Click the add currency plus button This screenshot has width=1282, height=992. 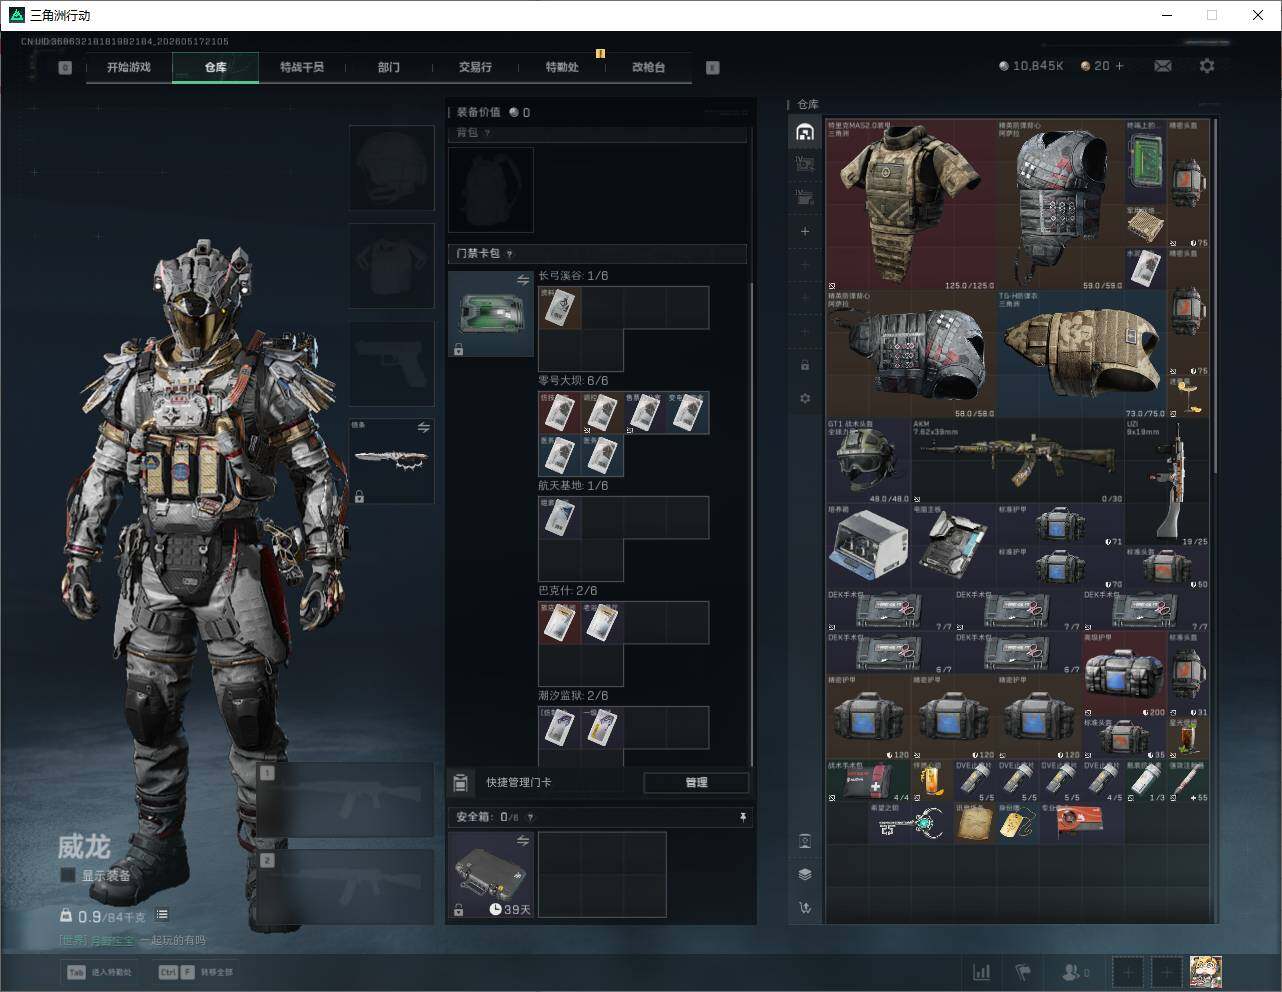[1119, 66]
